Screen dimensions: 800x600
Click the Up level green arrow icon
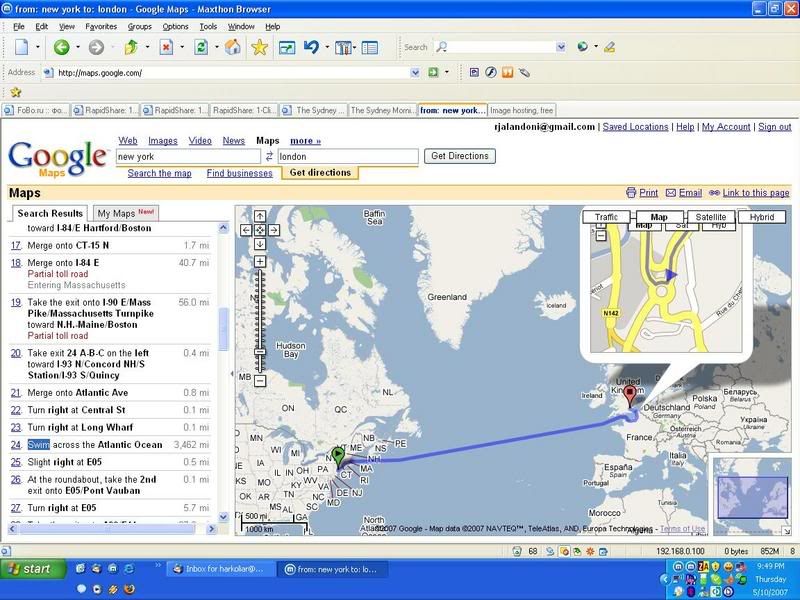[x=131, y=47]
